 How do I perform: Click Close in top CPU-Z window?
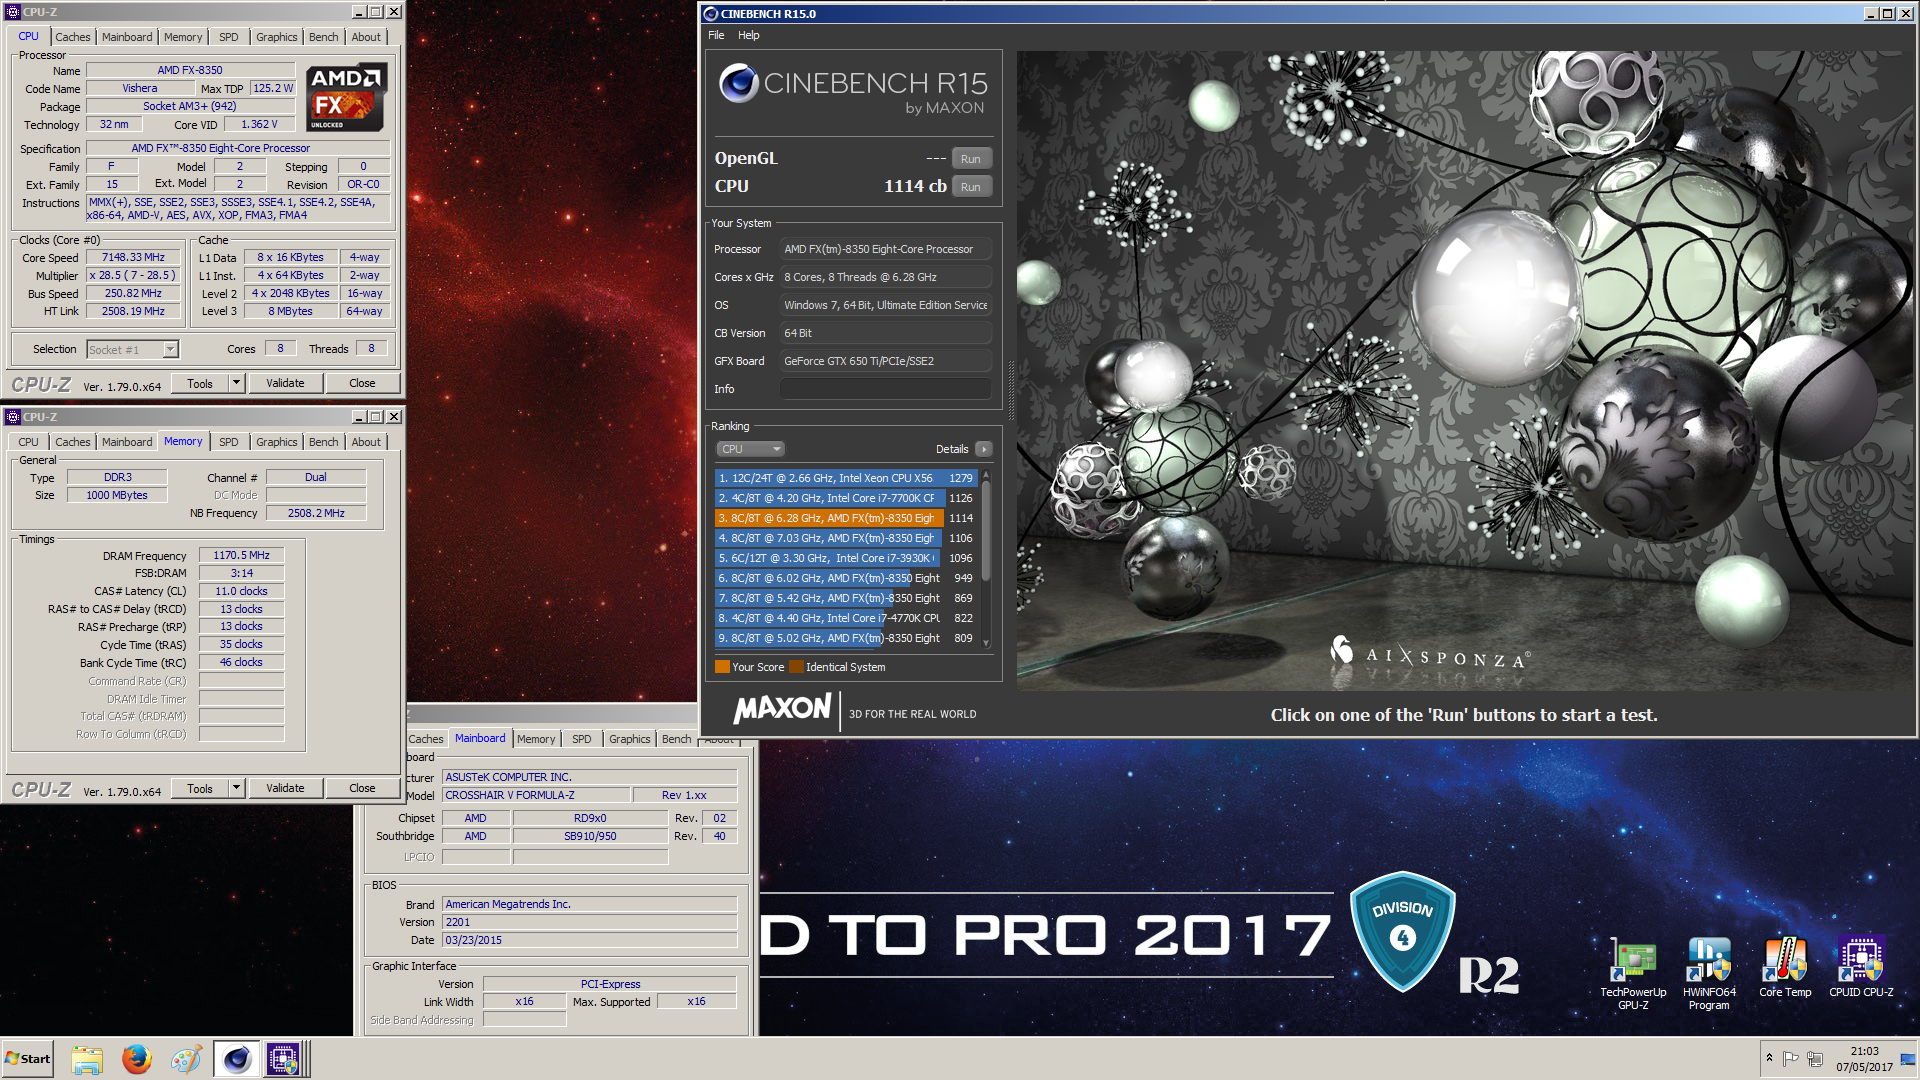362,383
